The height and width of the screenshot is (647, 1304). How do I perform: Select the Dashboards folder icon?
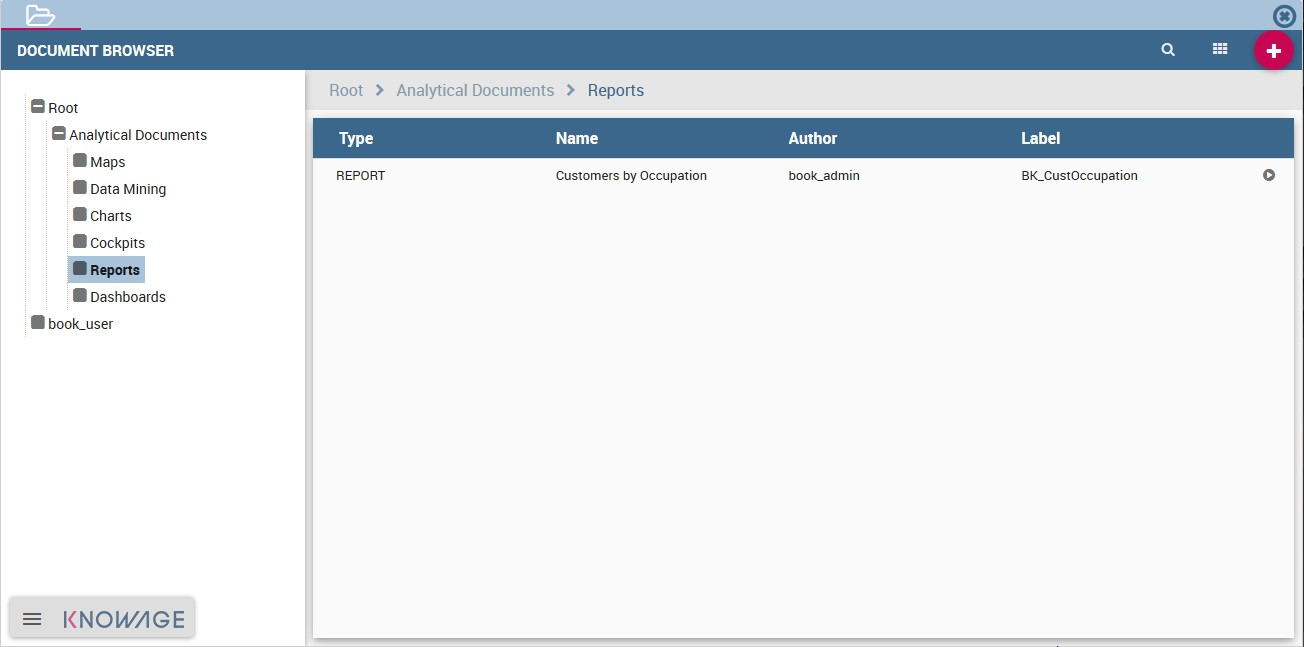tap(80, 295)
